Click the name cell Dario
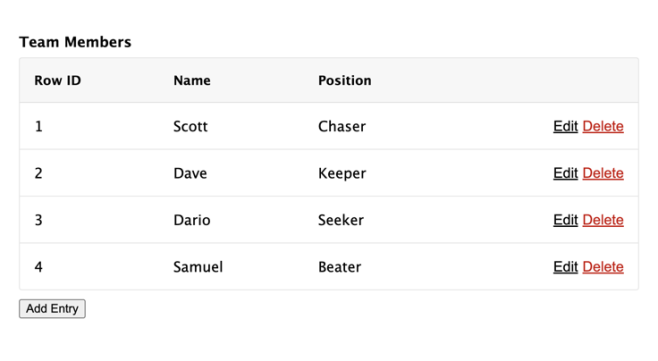 [192, 220]
